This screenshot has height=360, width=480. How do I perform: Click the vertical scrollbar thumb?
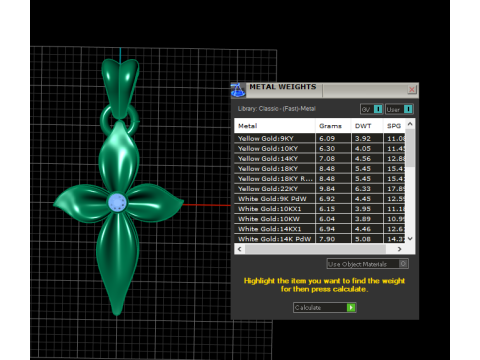[x=410, y=148]
